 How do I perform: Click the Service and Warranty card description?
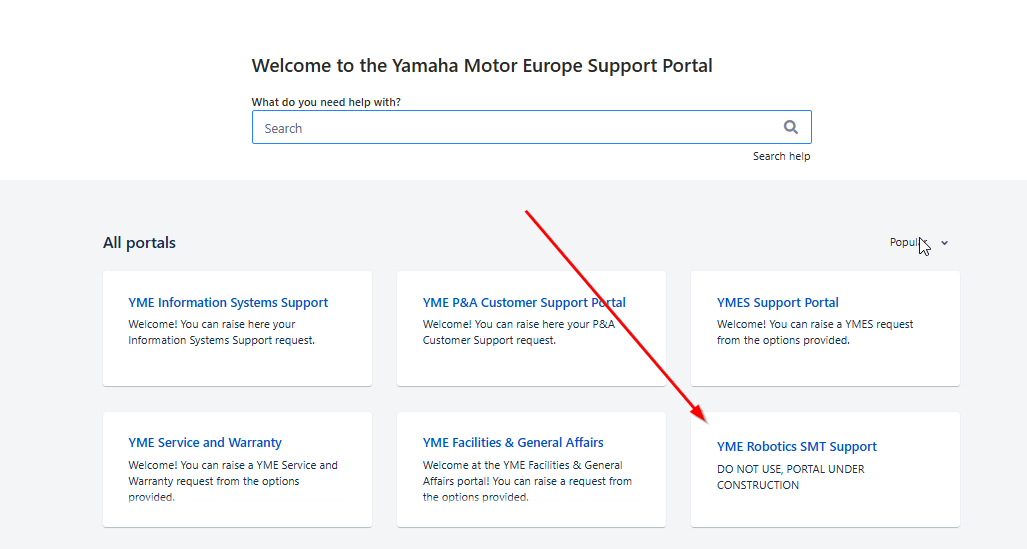pyautogui.click(x=233, y=481)
